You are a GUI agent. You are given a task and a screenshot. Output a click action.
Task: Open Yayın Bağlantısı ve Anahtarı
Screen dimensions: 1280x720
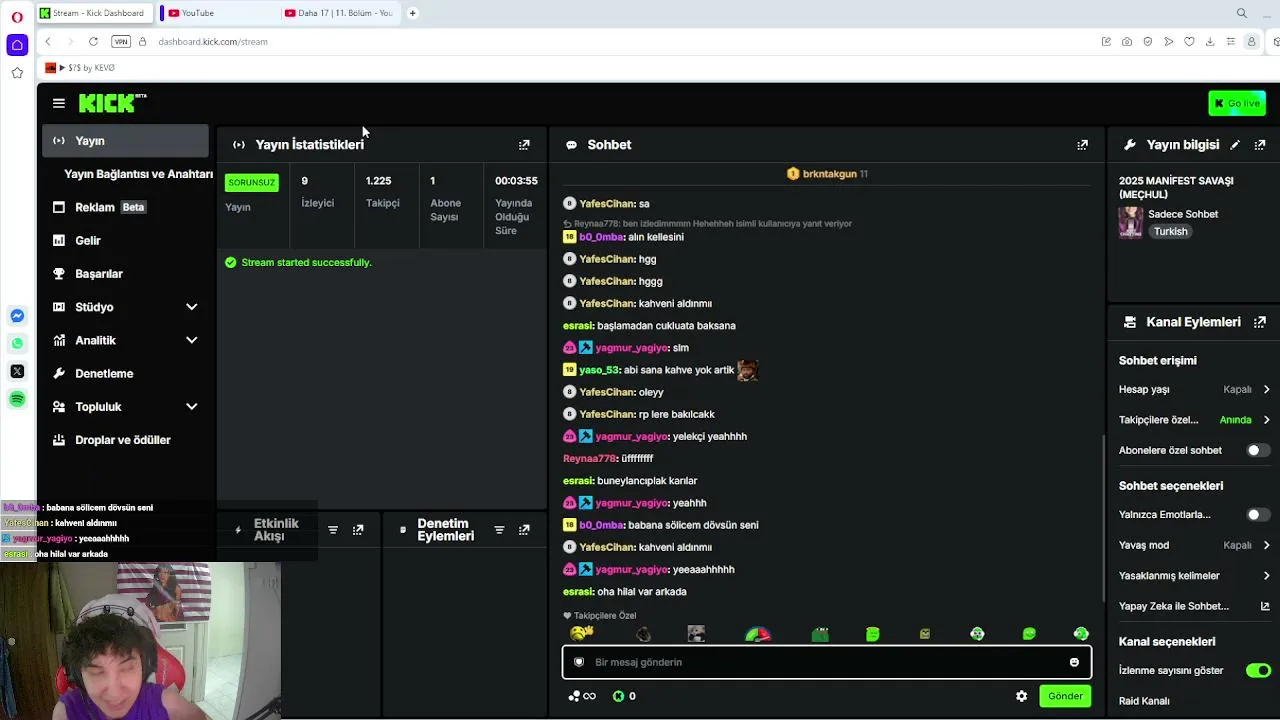[x=138, y=174]
